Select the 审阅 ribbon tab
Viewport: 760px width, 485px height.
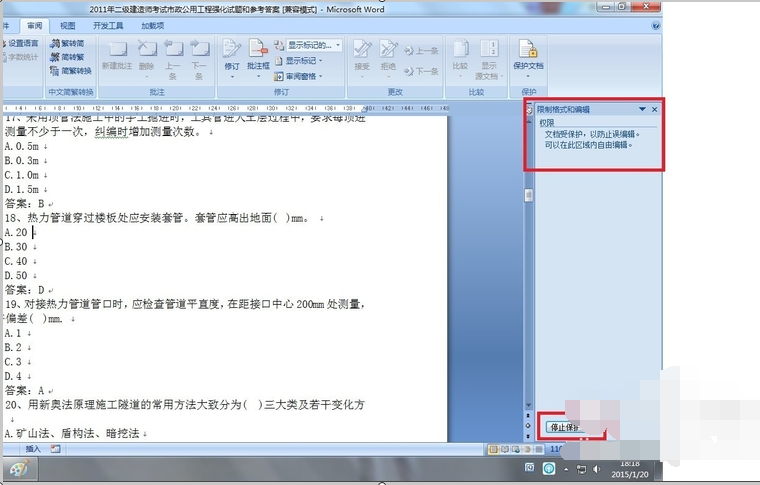tap(34, 26)
